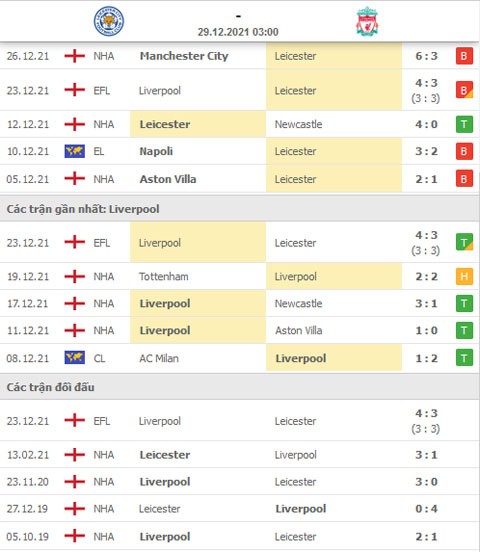
Task: Click orange H badge for Tottenham draw
Action: point(464,276)
